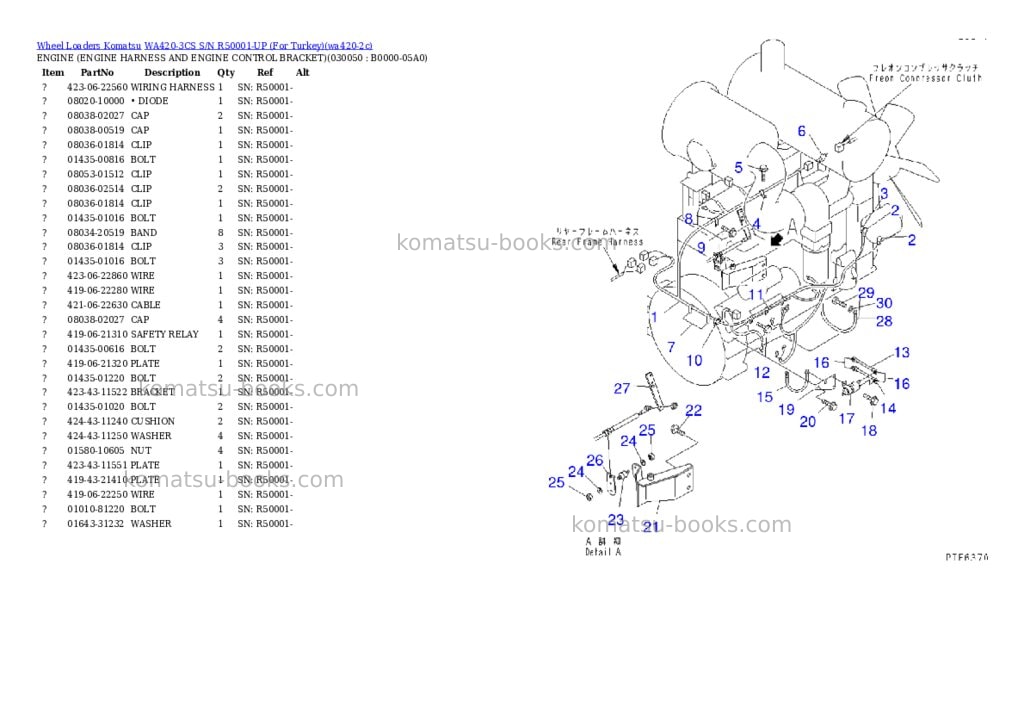
Task: Select part number 01435-01020
Action: pos(95,407)
